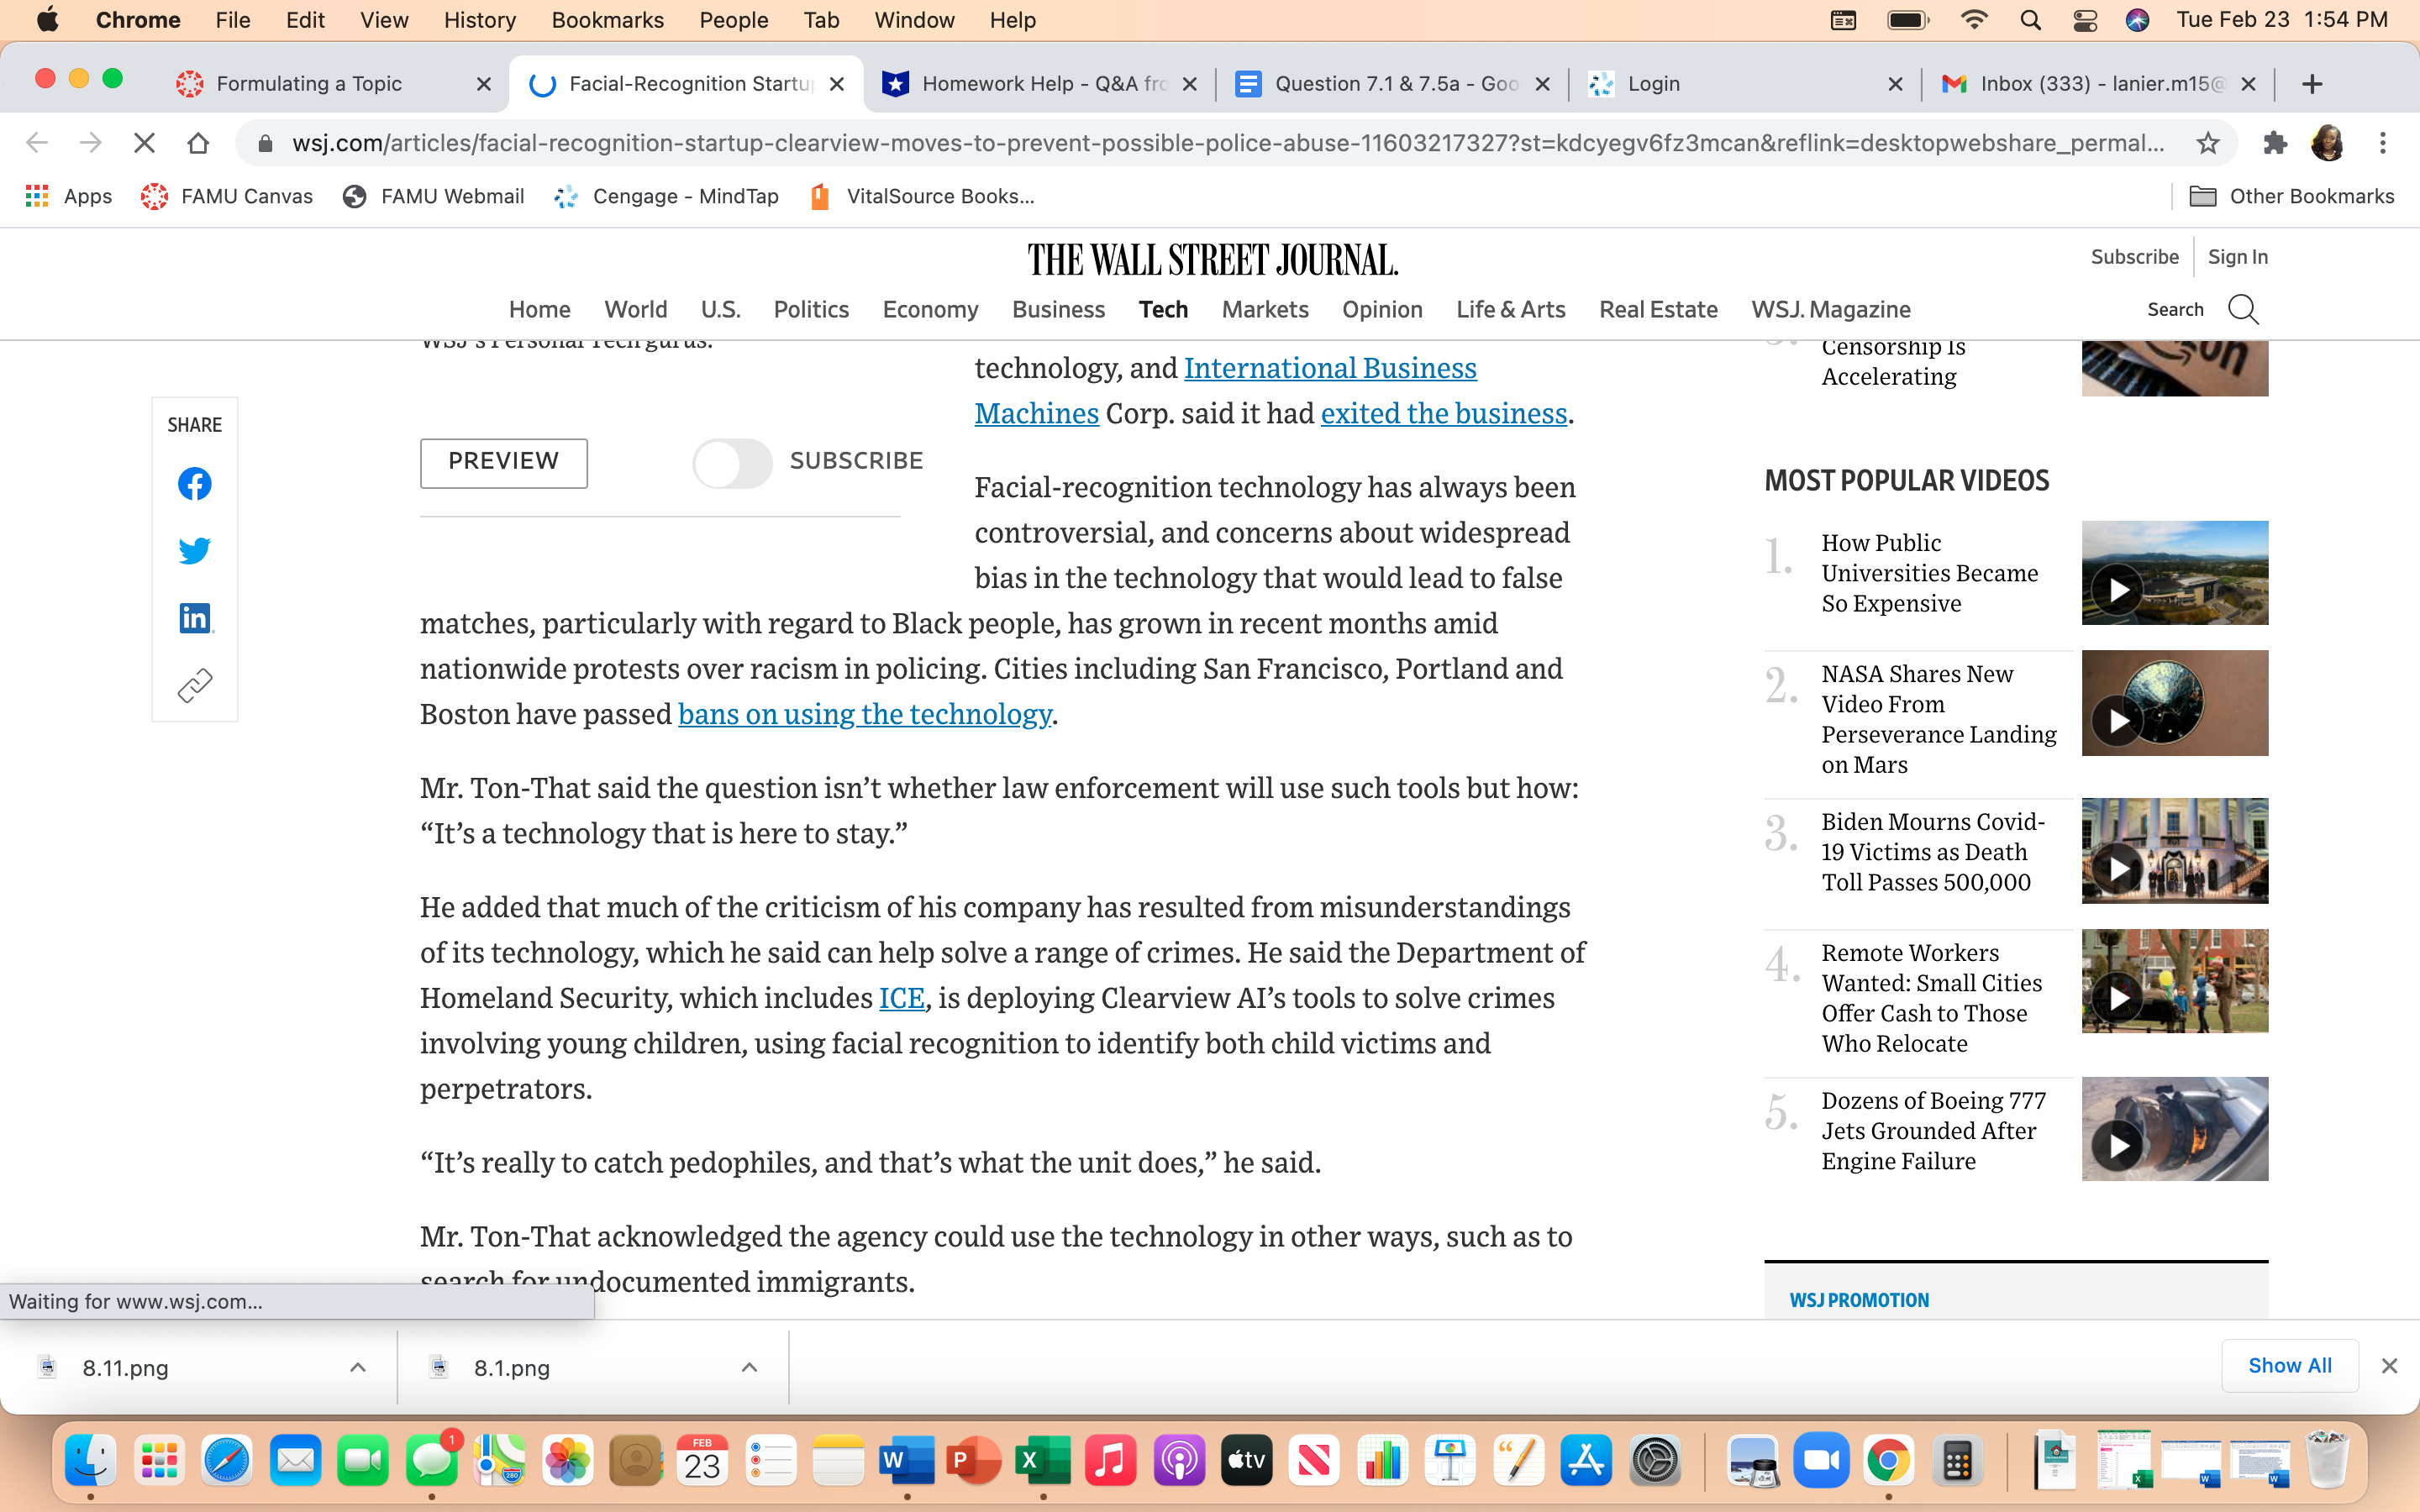Screen dimensions: 2420x1512
Task: Copy article link with chain icon
Action: pyautogui.click(x=194, y=685)
